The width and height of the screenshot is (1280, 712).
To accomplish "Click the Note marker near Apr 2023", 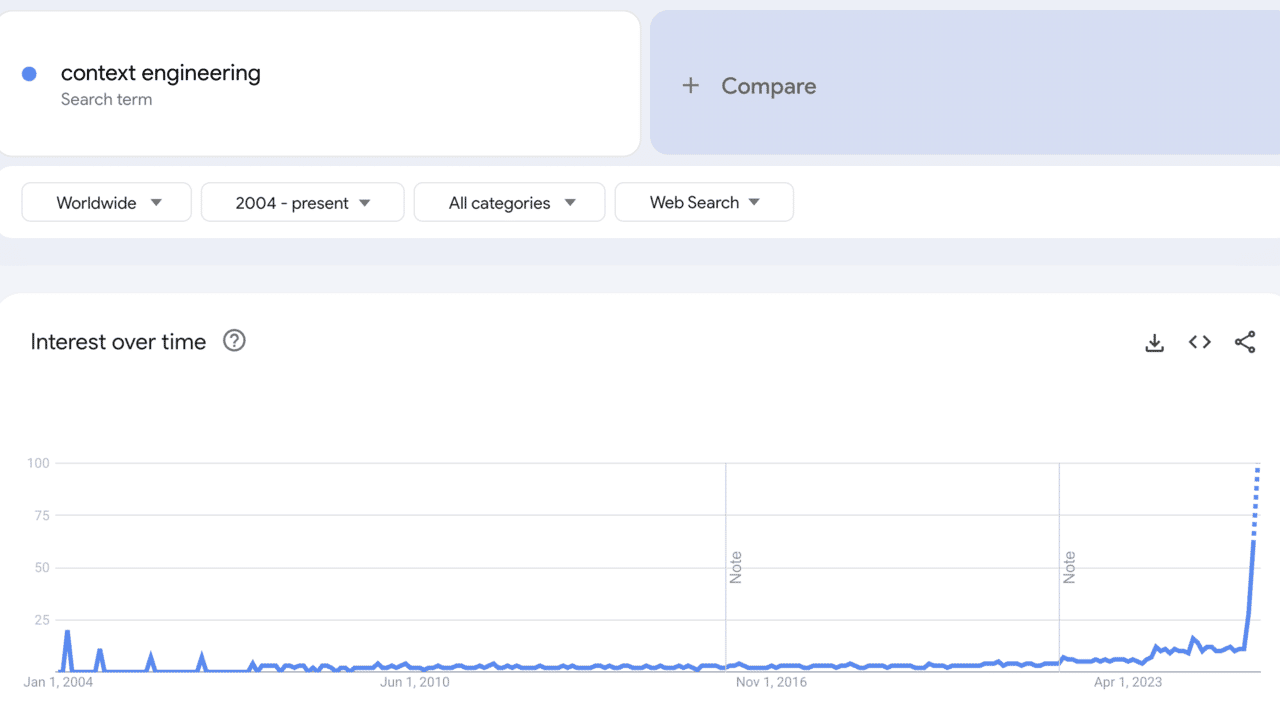I will [x=1069, y=567].
